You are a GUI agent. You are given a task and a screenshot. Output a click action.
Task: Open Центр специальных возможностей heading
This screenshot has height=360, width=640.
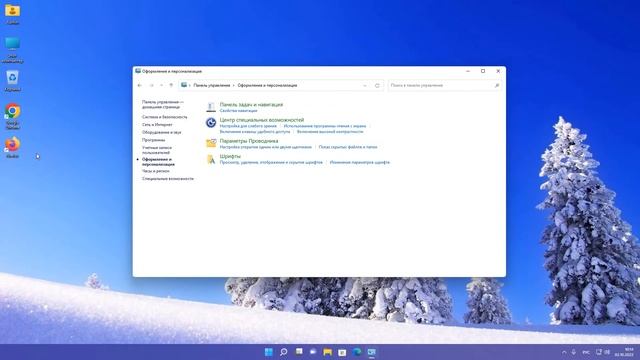(x=262, y=120)
